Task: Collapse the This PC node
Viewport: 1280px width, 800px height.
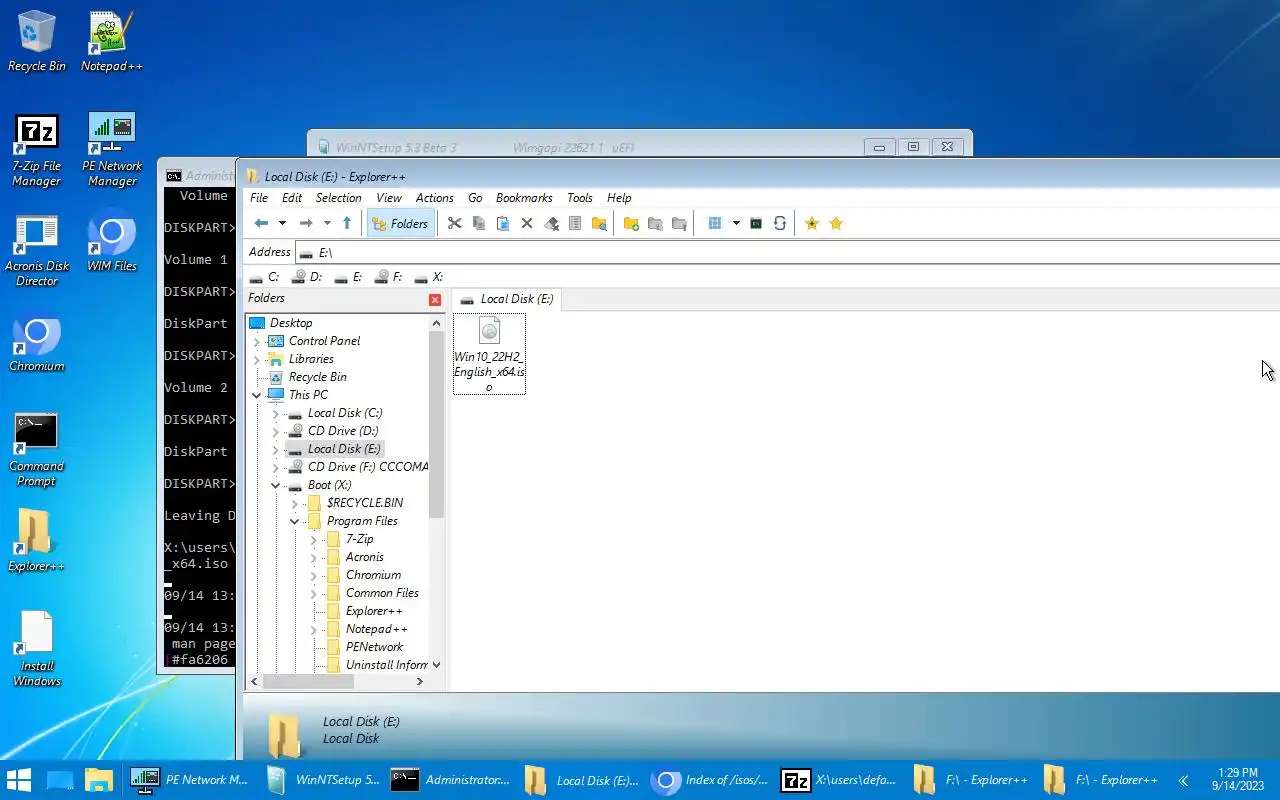Action: [x=257, y=396]
